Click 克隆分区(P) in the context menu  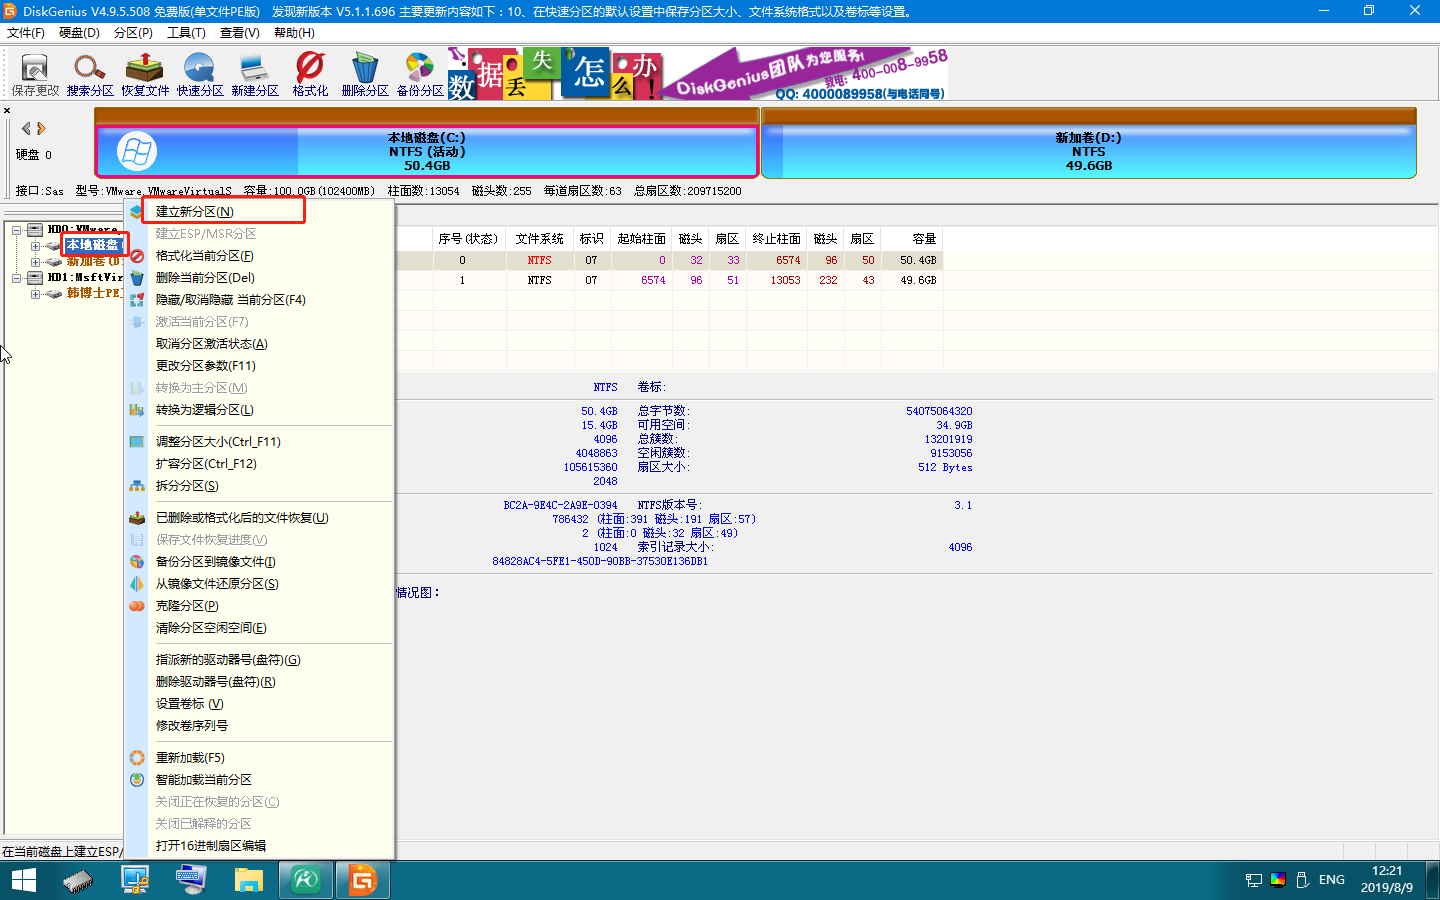click(187, 605)
